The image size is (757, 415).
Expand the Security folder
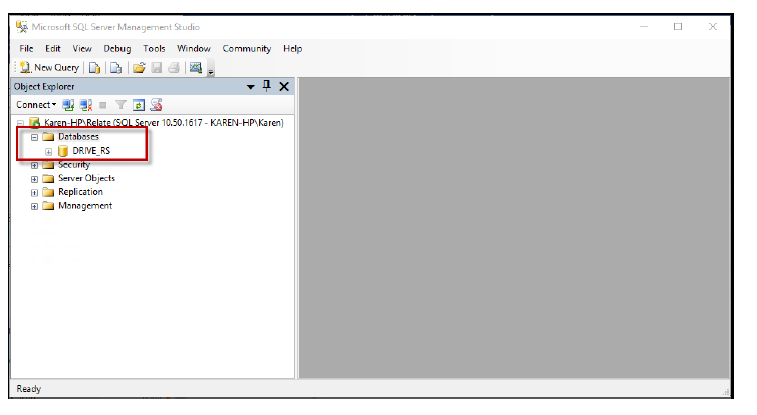(34, 166)
